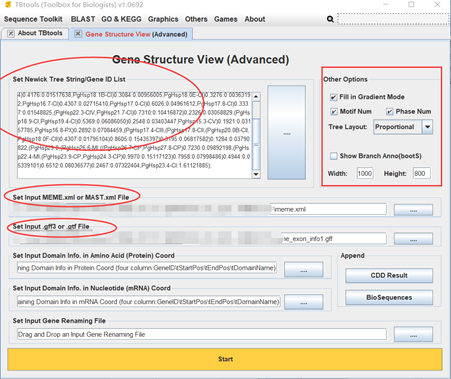Click the search box in the menu bar

pos(393,19)
